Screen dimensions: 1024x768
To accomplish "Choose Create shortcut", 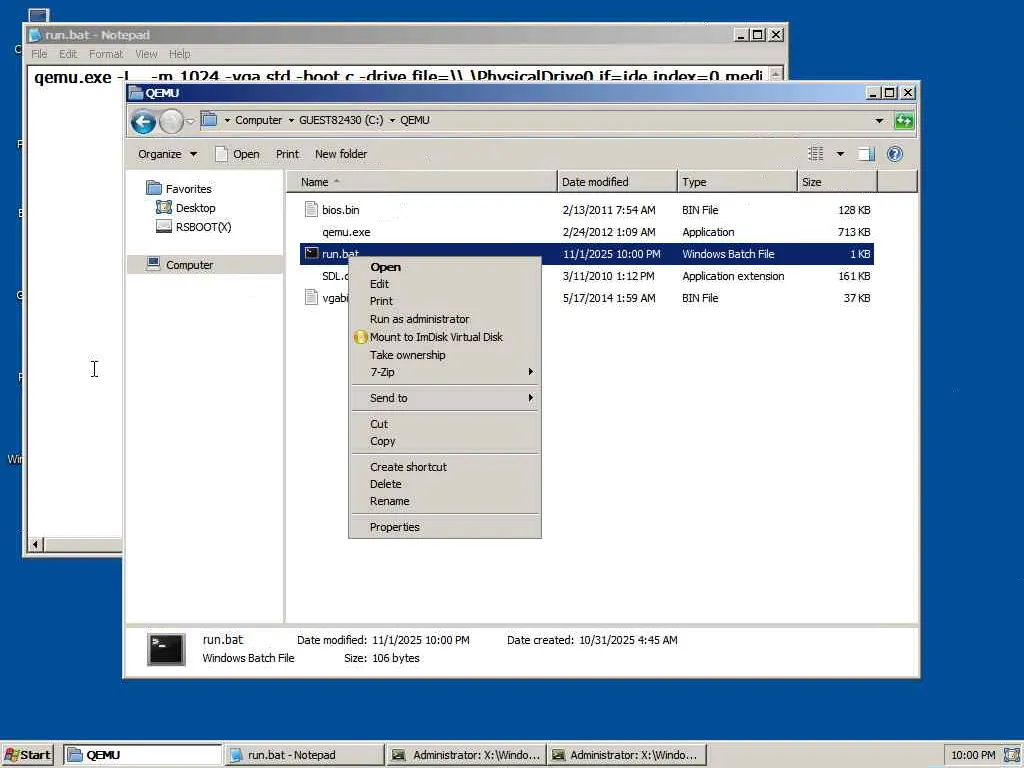I will pyautogui.click(x=445, y=467).
